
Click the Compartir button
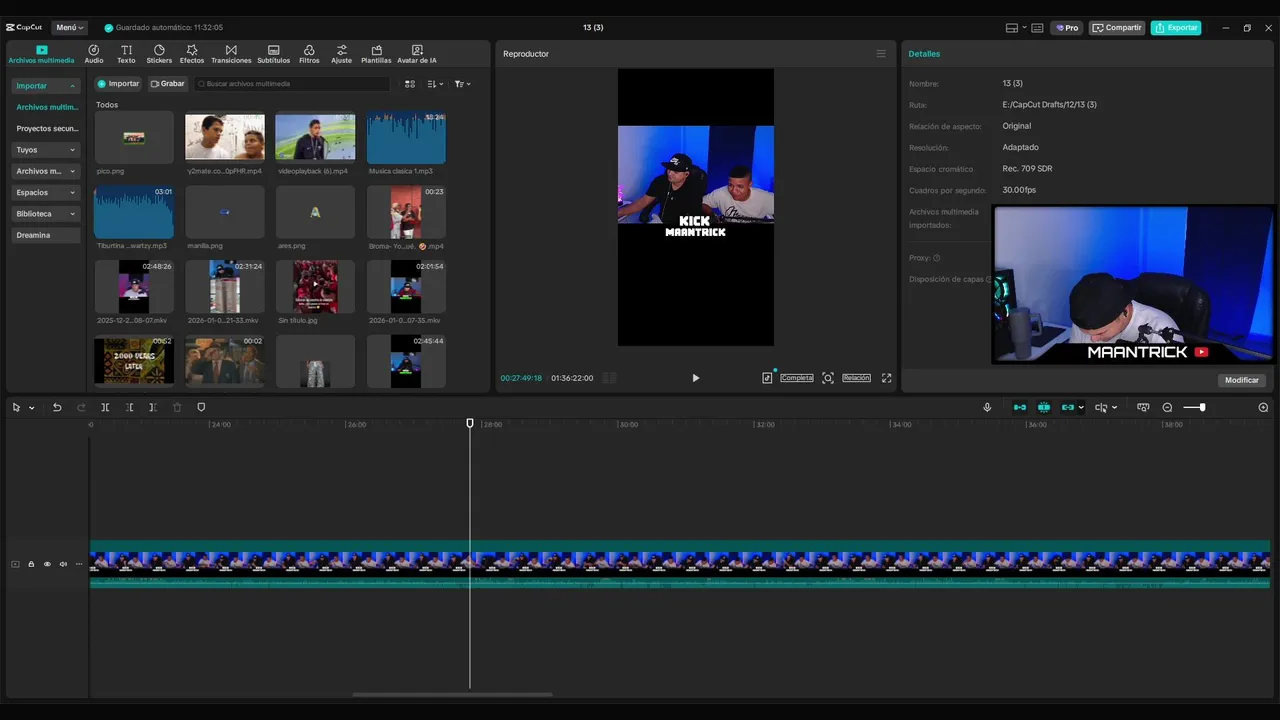[1117, 28]
